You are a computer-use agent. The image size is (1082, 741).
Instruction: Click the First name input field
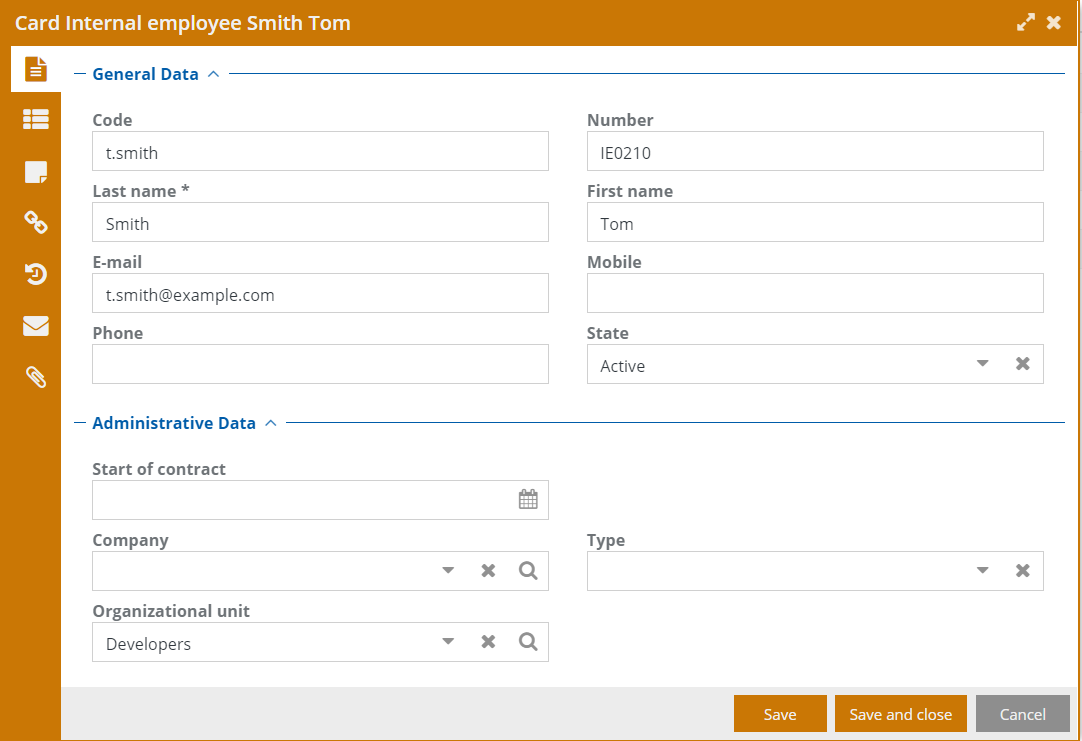point(815,222)
